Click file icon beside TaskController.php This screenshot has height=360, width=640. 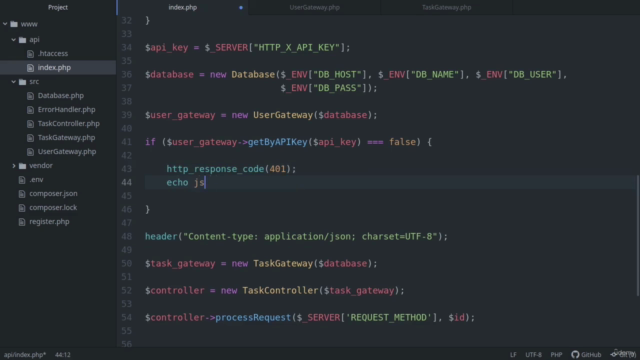tap(30, 124)
